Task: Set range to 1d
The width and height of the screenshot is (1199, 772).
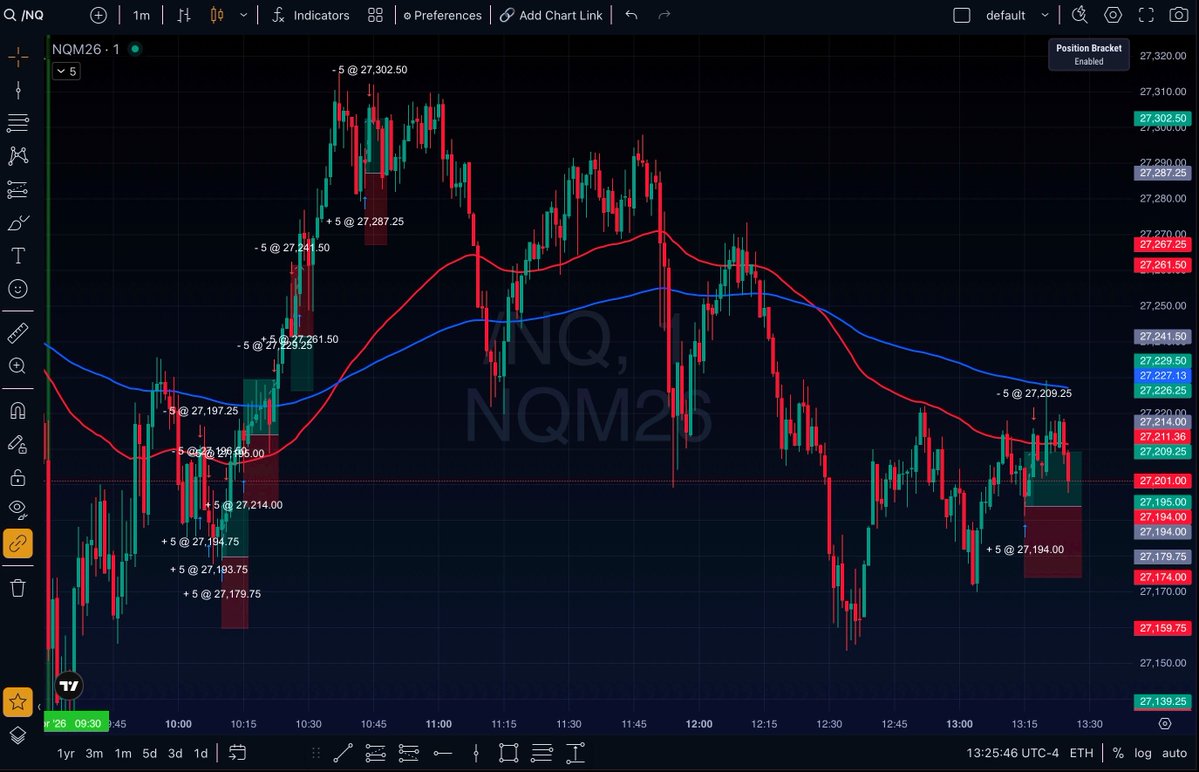Action: 201,754
